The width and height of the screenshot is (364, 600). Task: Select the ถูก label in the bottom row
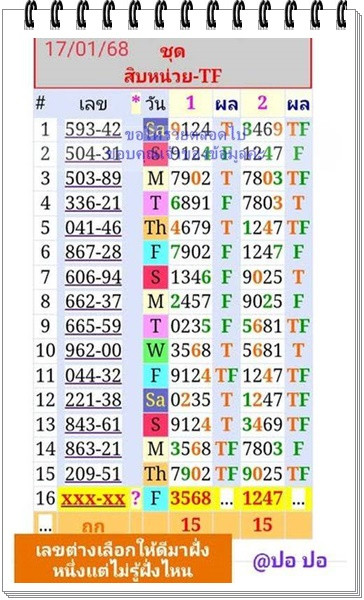[x=93, y=527]
